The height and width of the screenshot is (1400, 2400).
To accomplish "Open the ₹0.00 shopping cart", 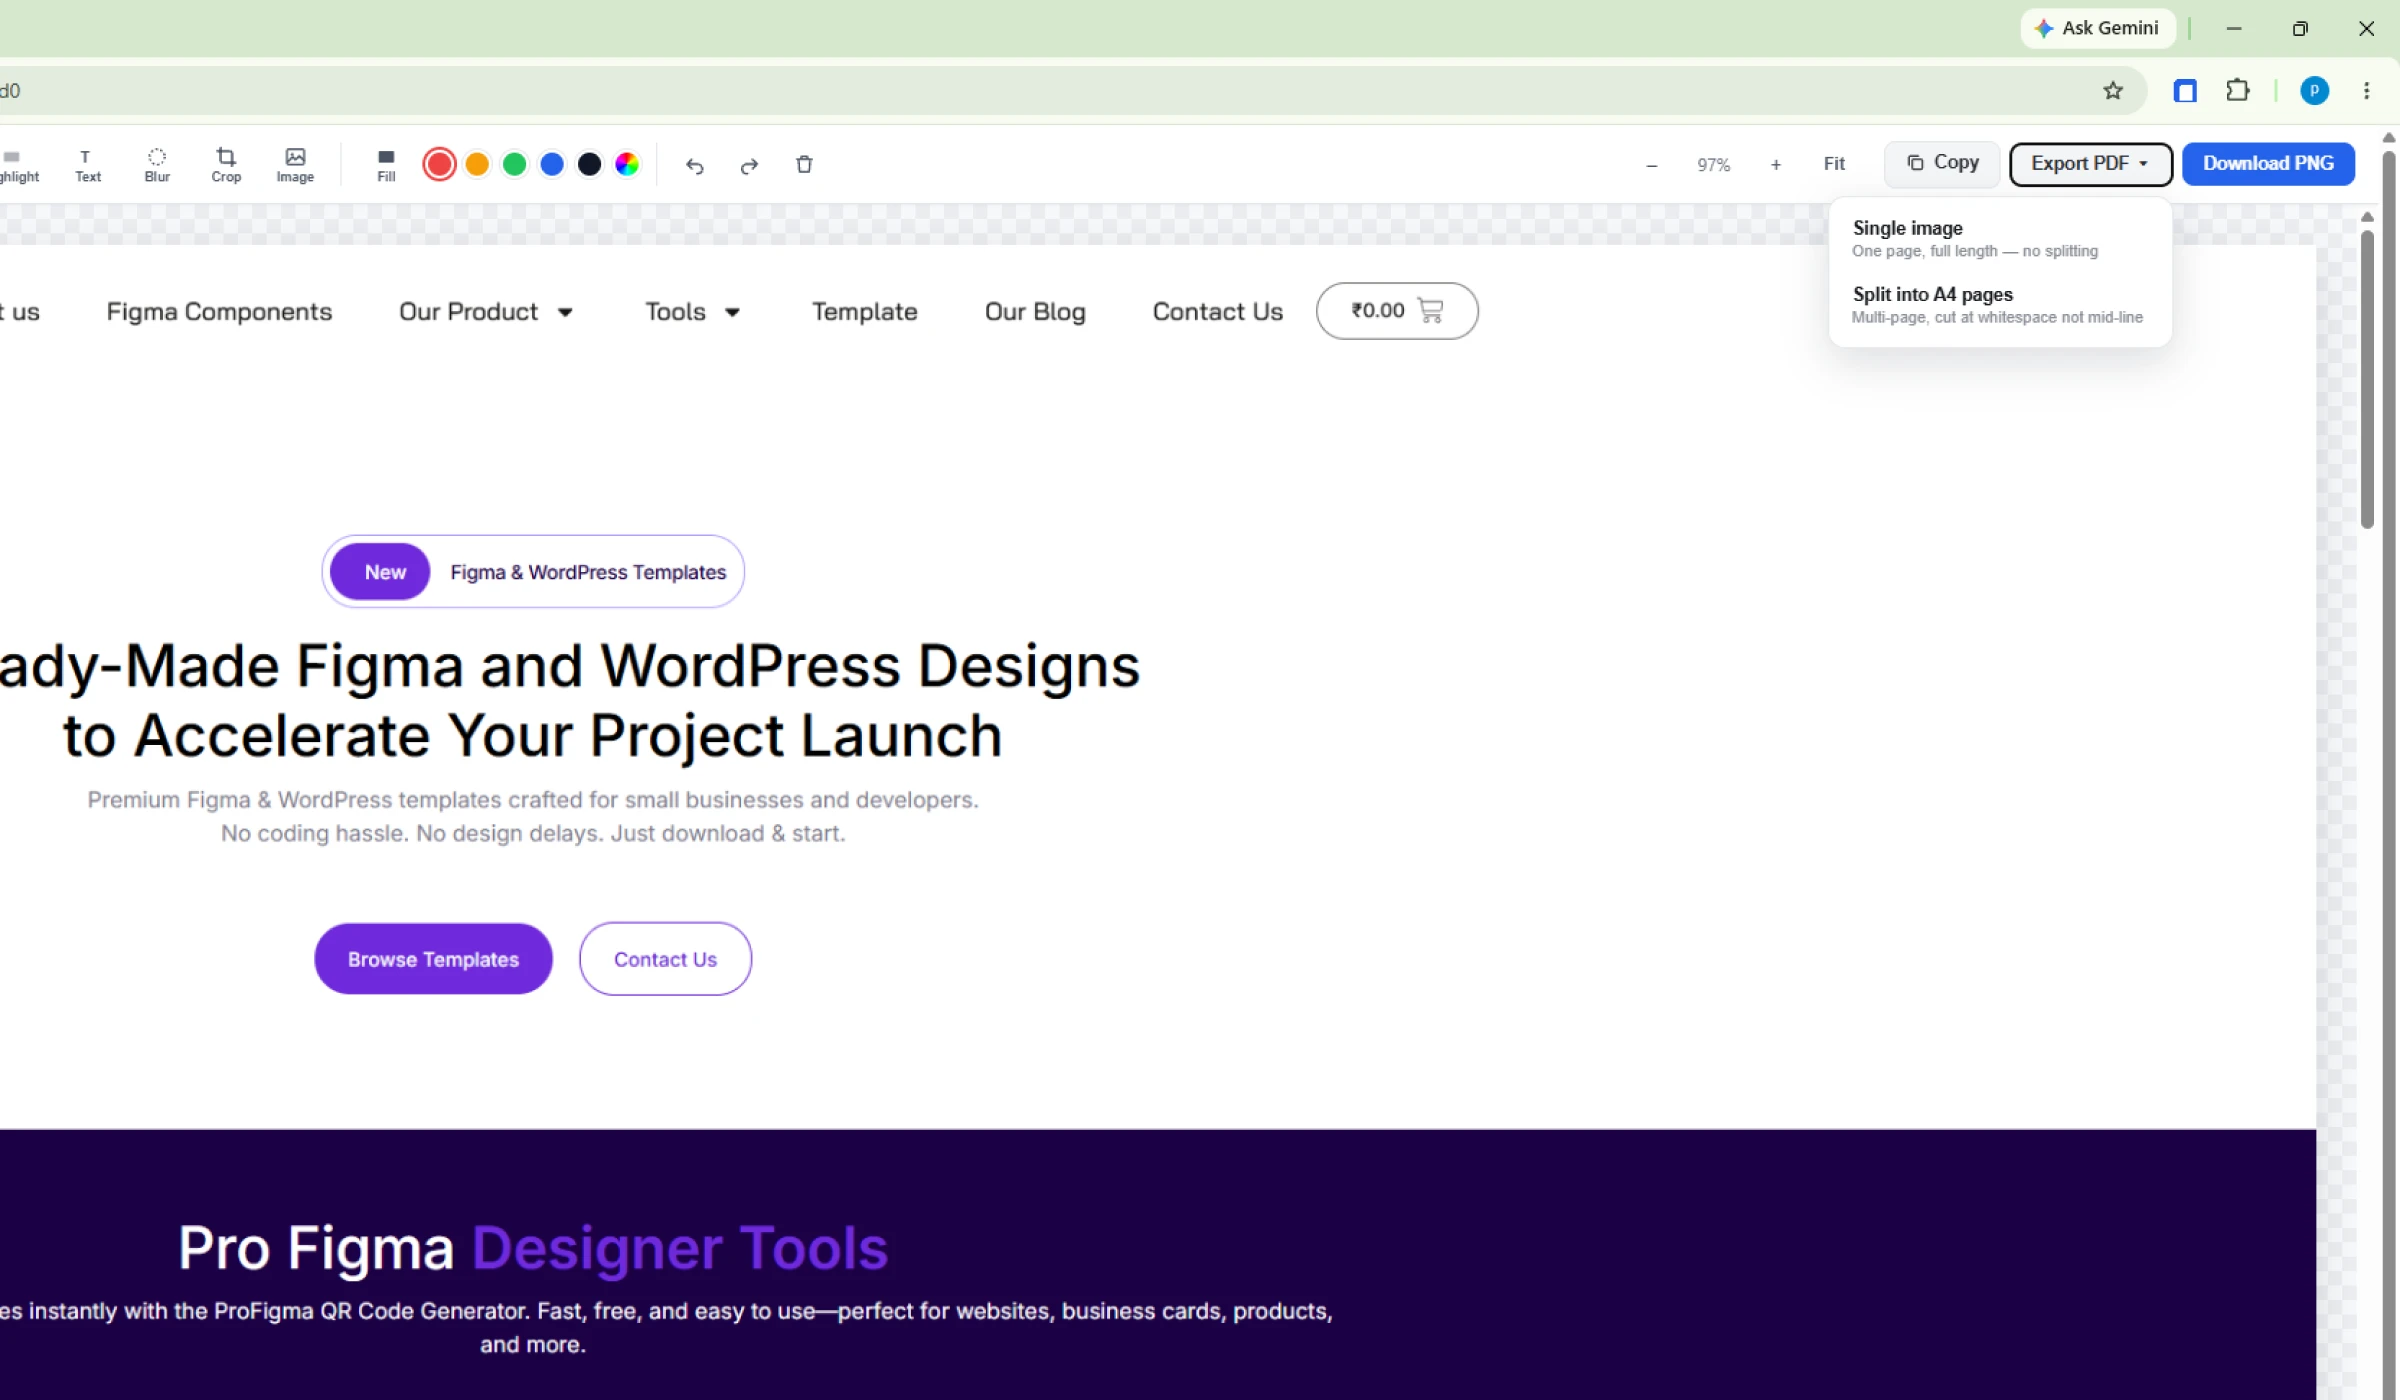I will click(x=1397, y=311).
